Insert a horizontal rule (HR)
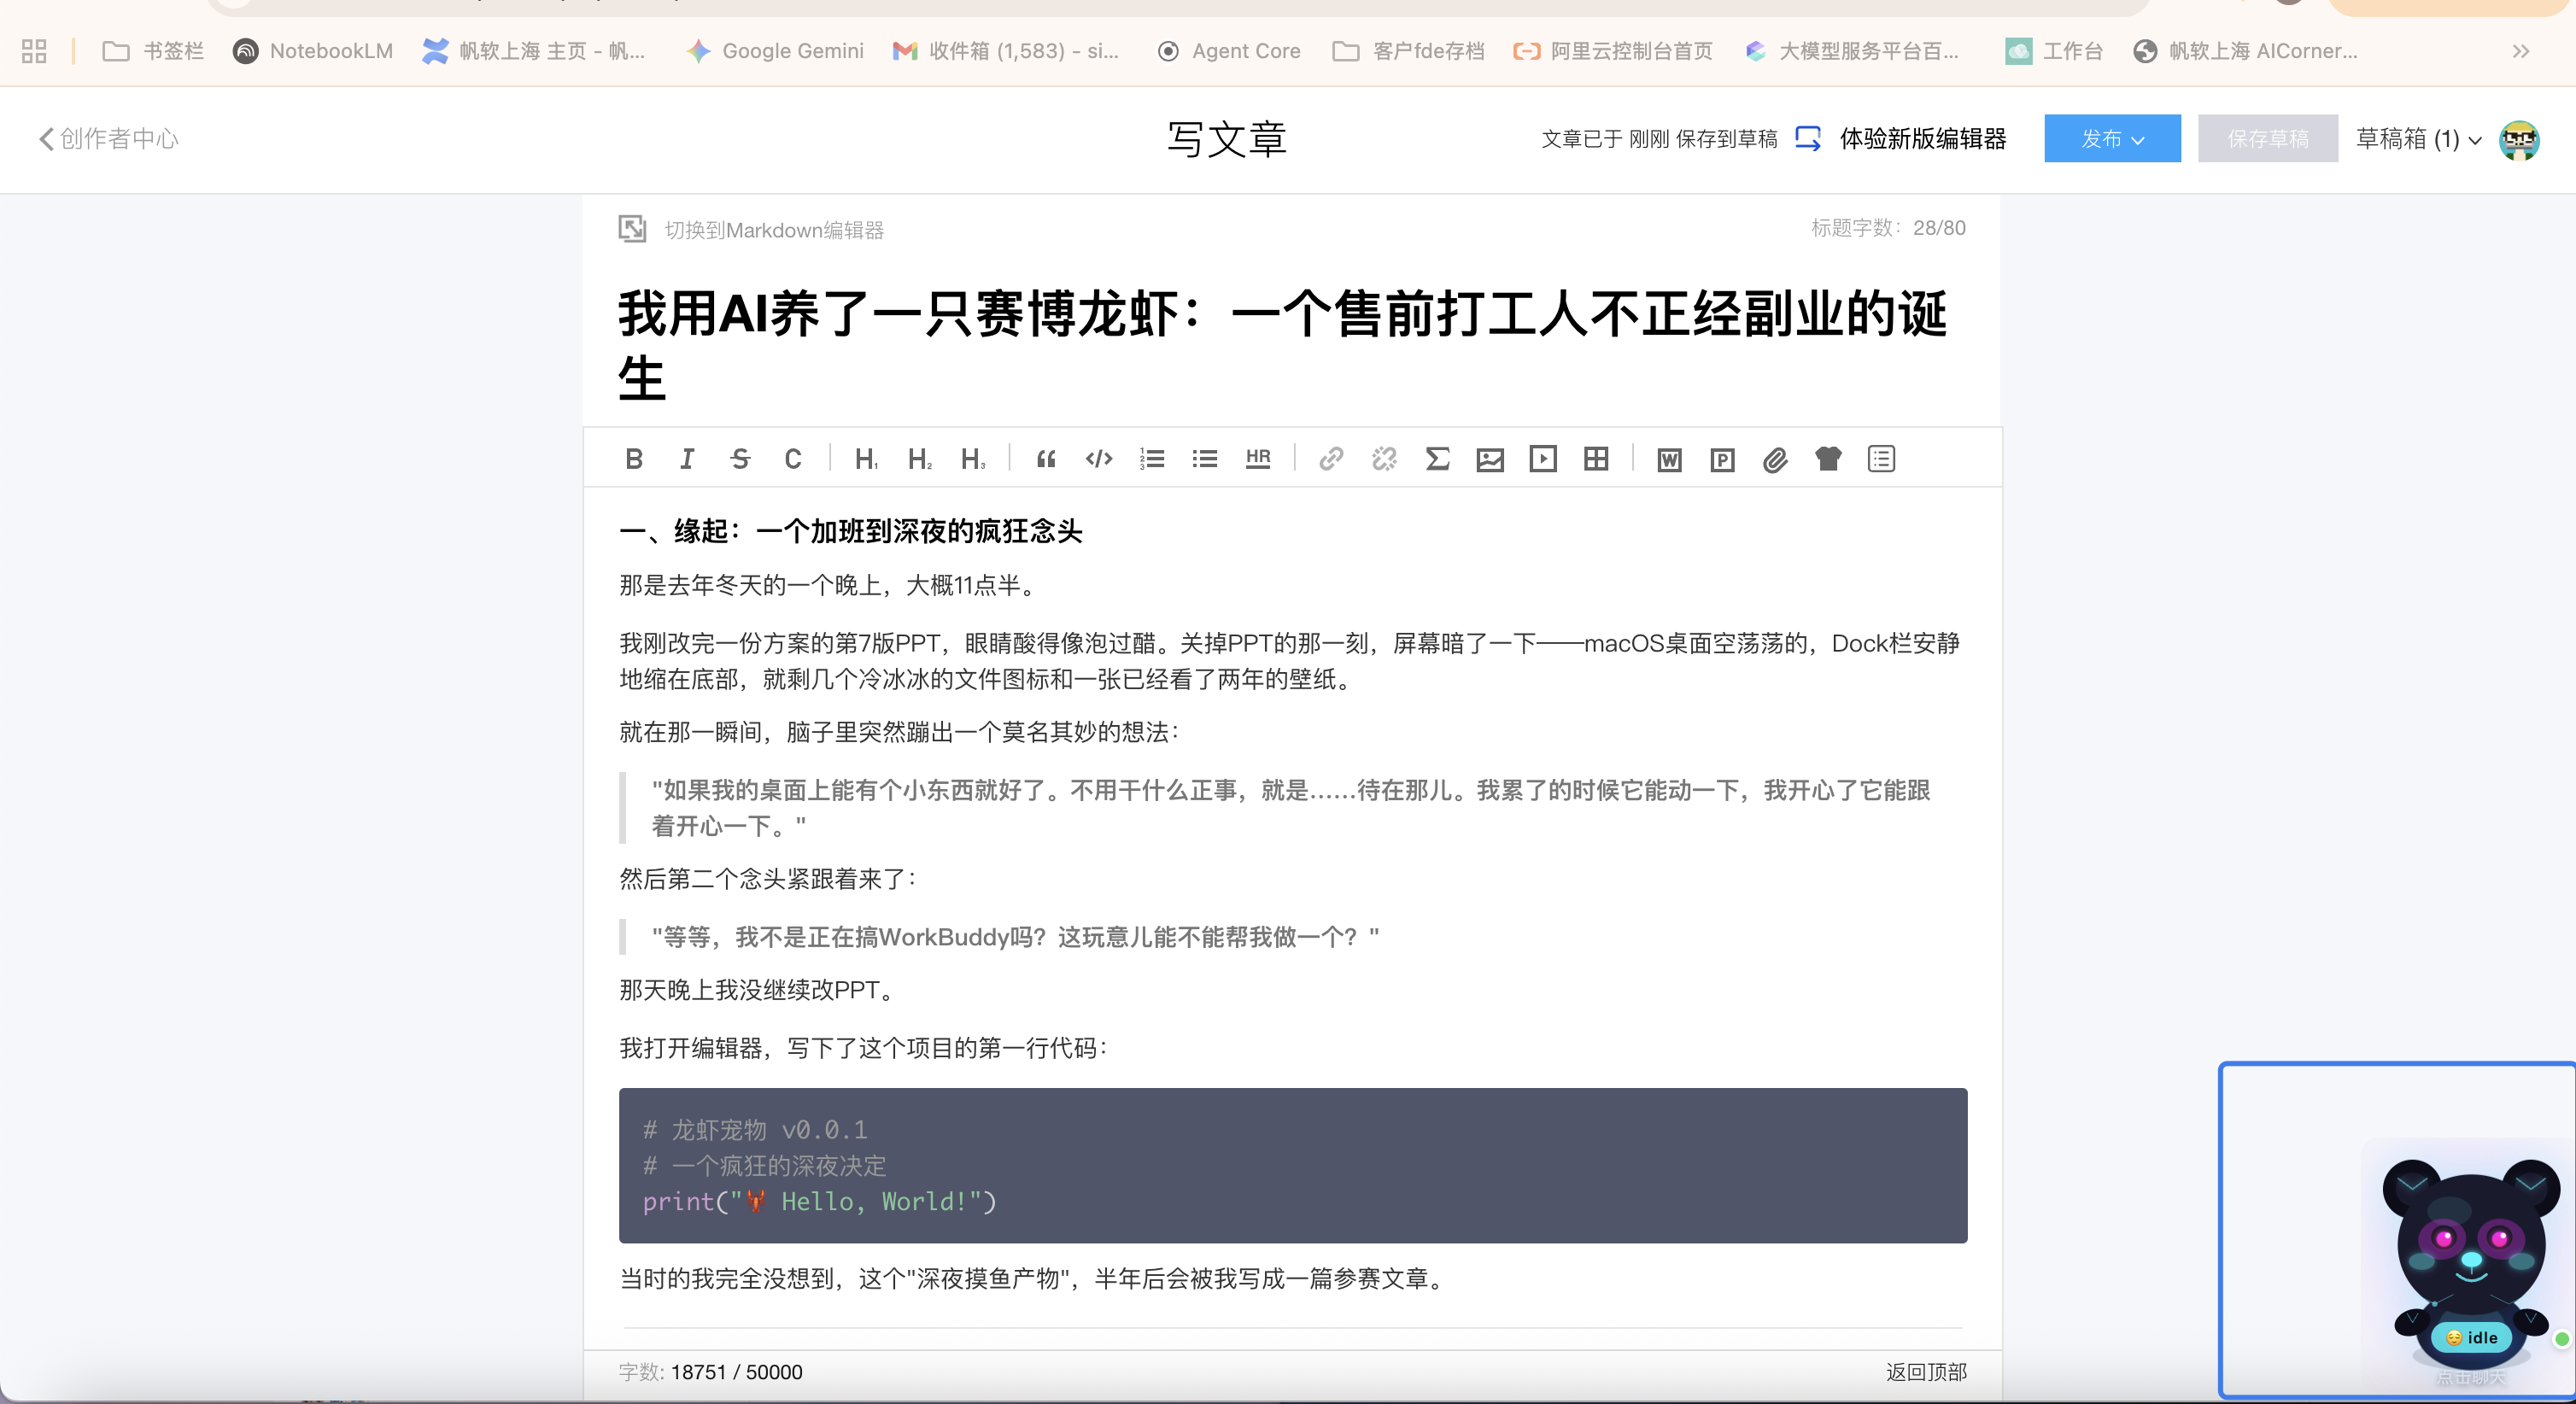Image resolution: width=2576 pixels, height=1404 pixels. [x=1258, y=459]
